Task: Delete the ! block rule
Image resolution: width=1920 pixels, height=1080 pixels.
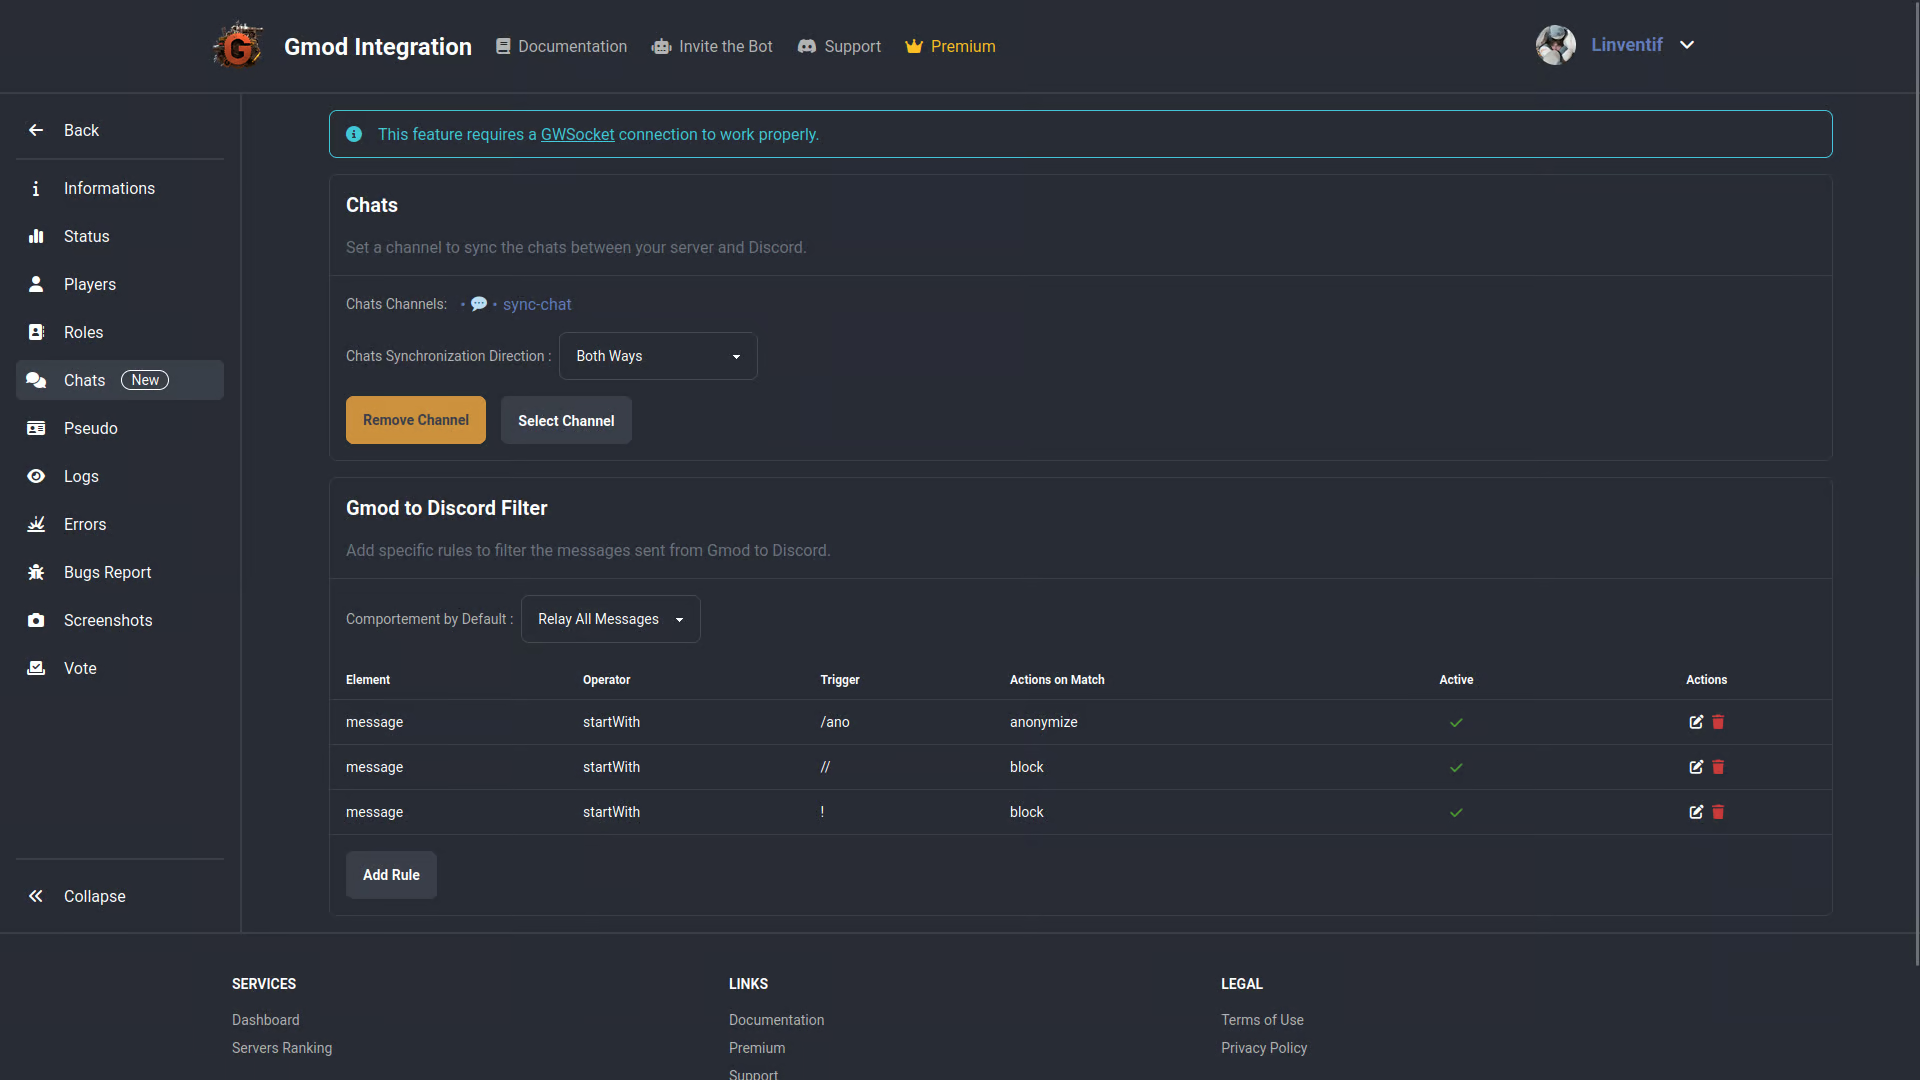Action: click(1718, 812)
